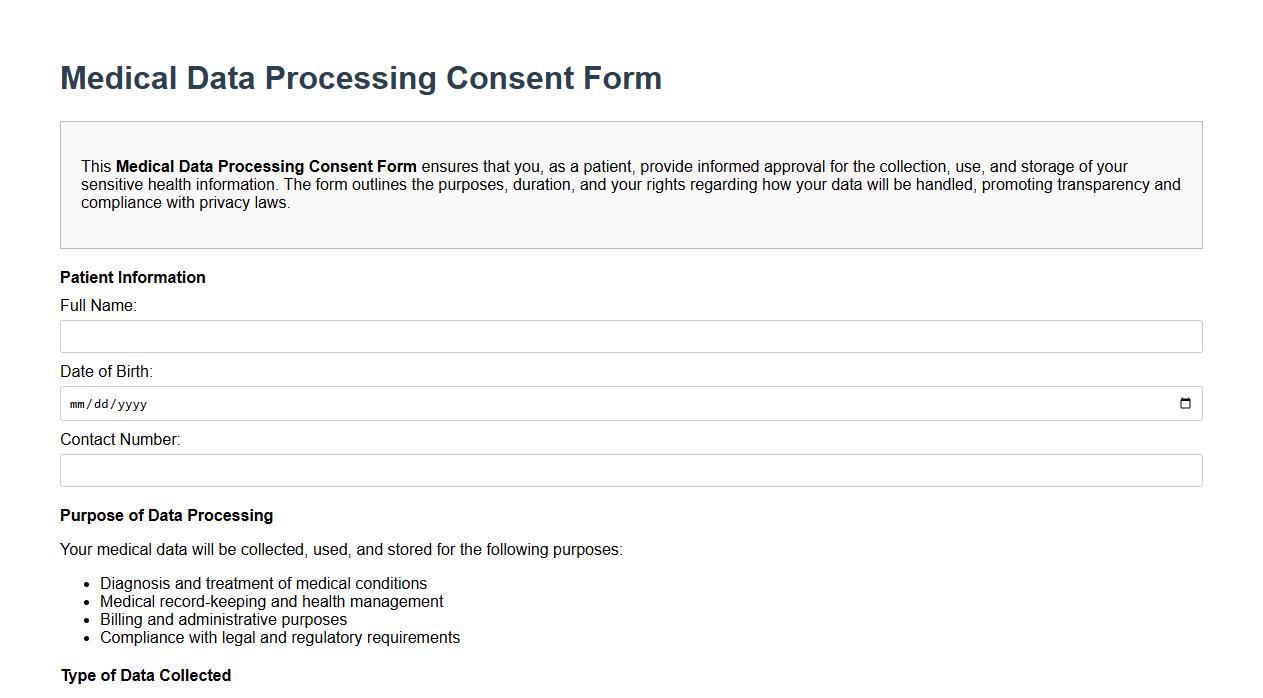Screen dimensions: 1263x698
Task: Click the Type of Data Collected heading
Action: pos(146,675)
